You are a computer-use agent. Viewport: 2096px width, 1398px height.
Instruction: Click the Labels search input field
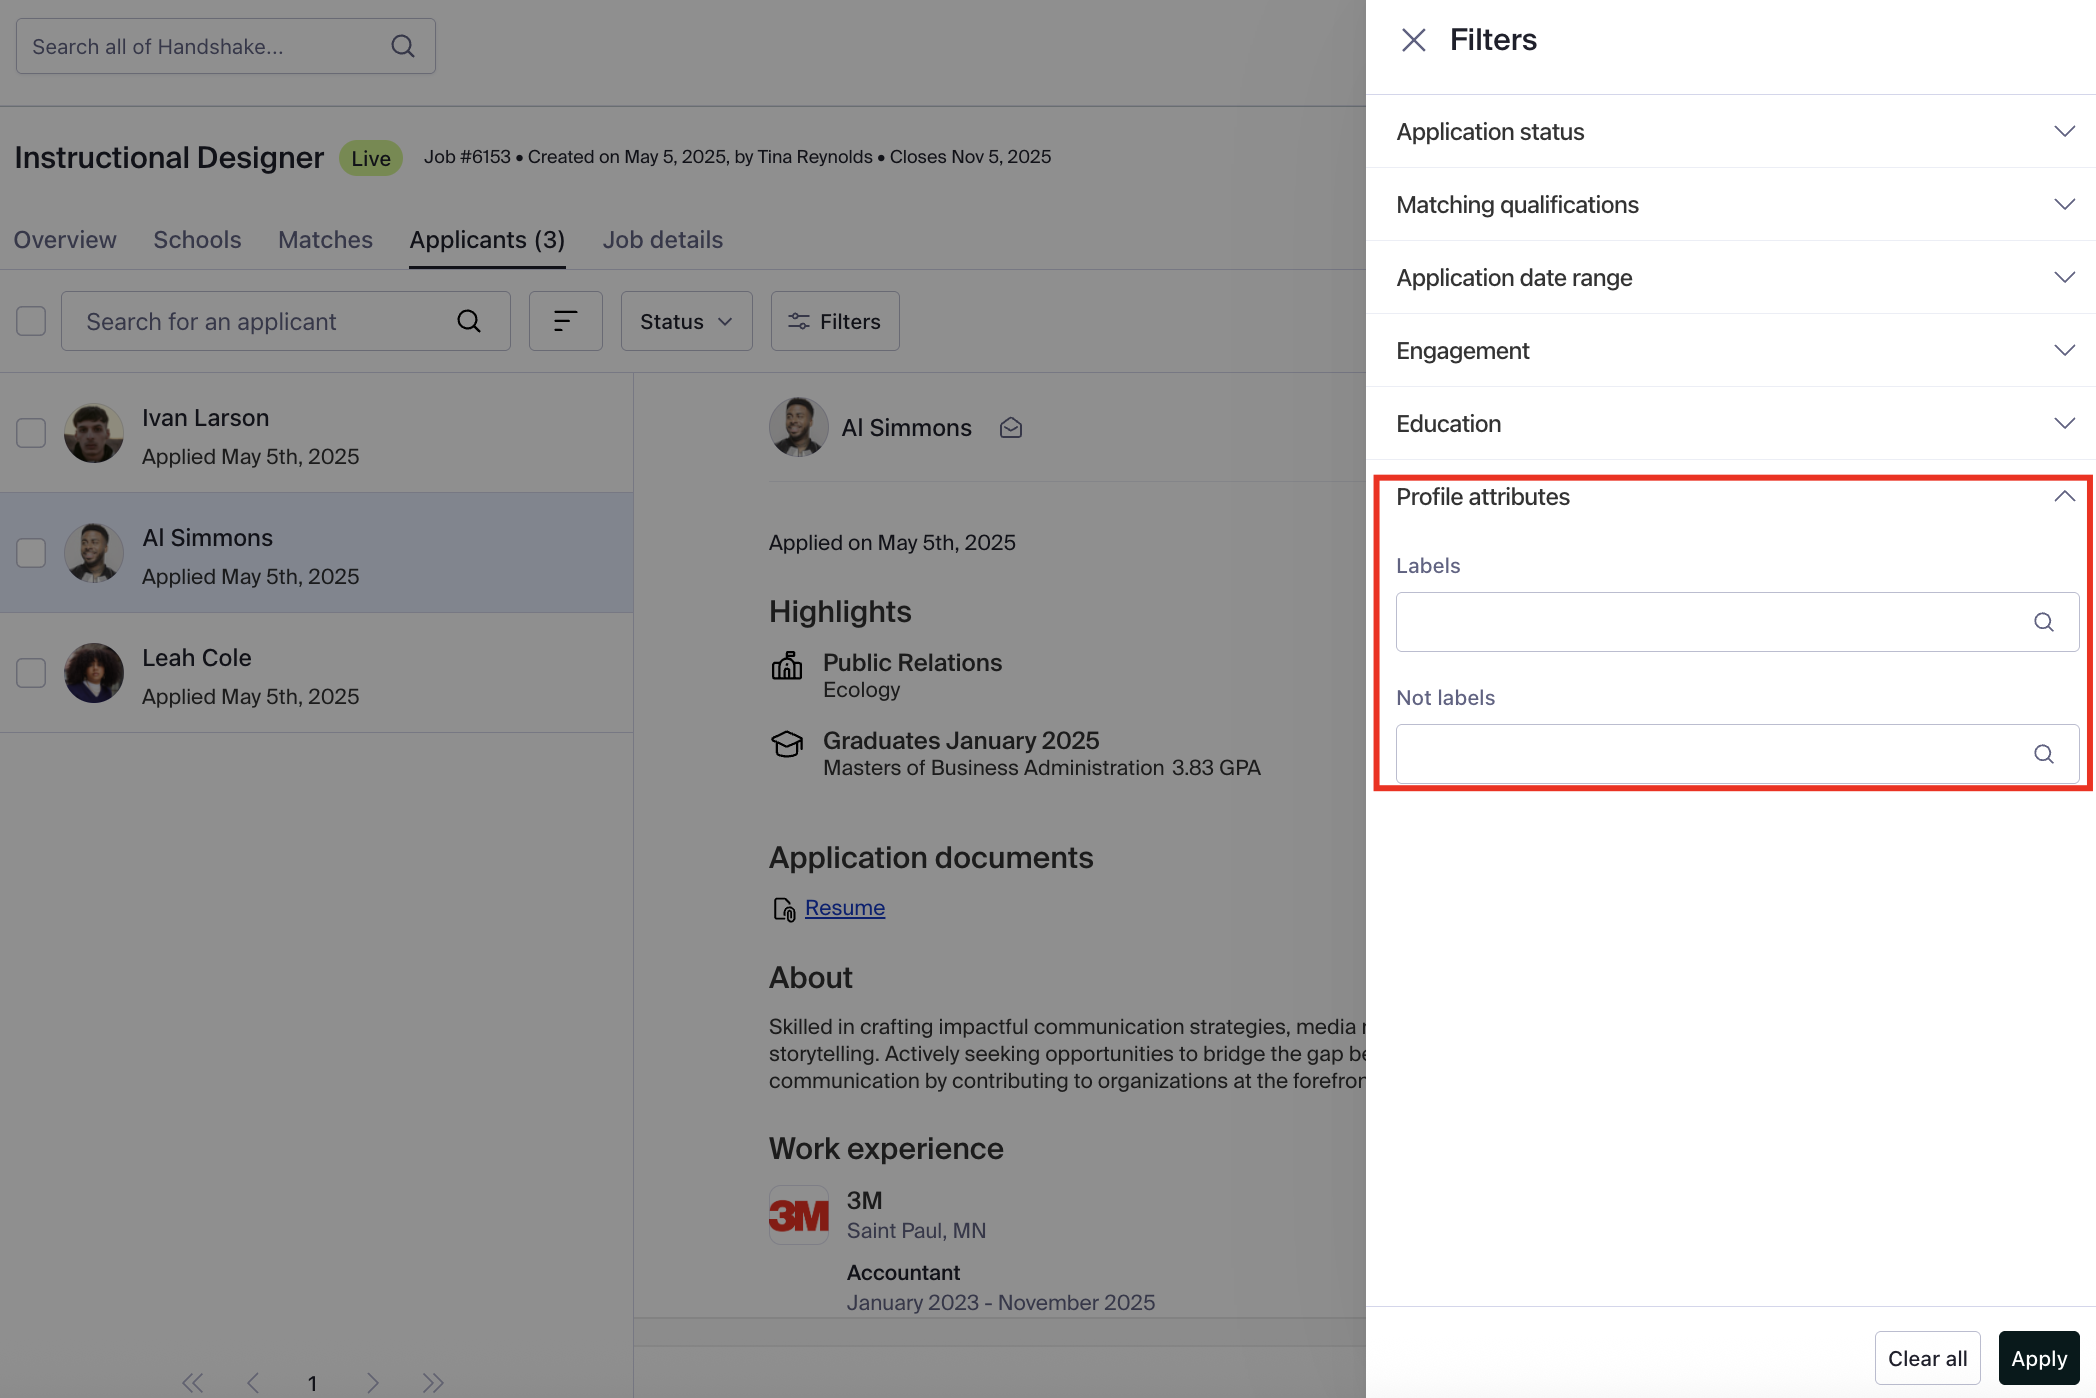point(1737,622)
